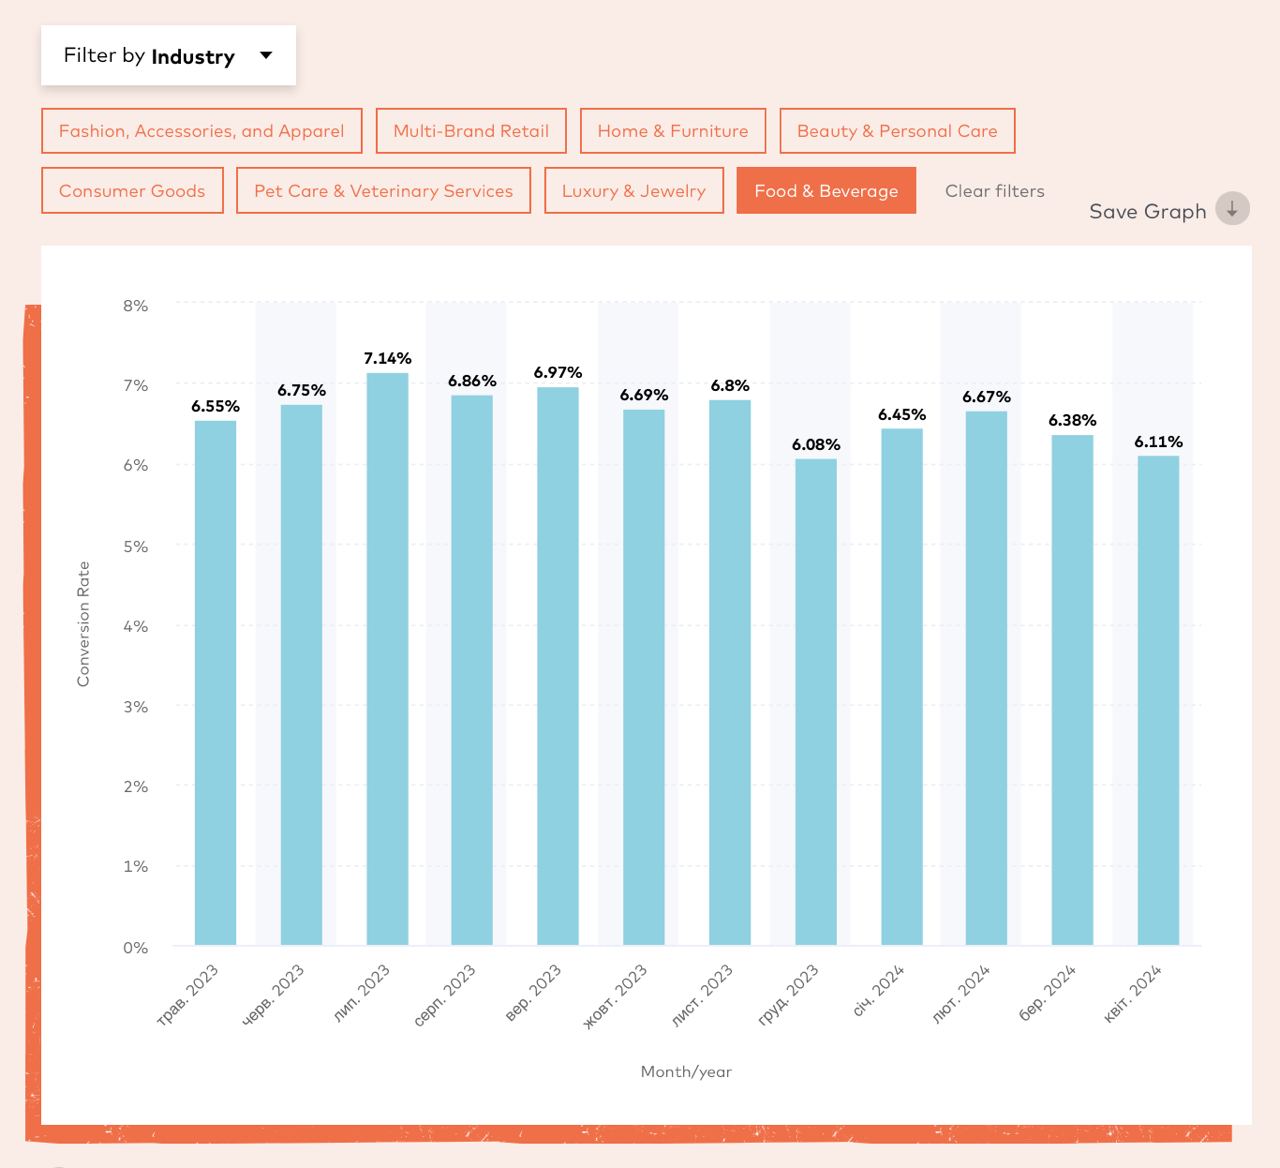Click the 6.08% bar for груд. 2023
Image resolution: width=1280 pixels, height=1168 pixels.
tap(816, 700)
